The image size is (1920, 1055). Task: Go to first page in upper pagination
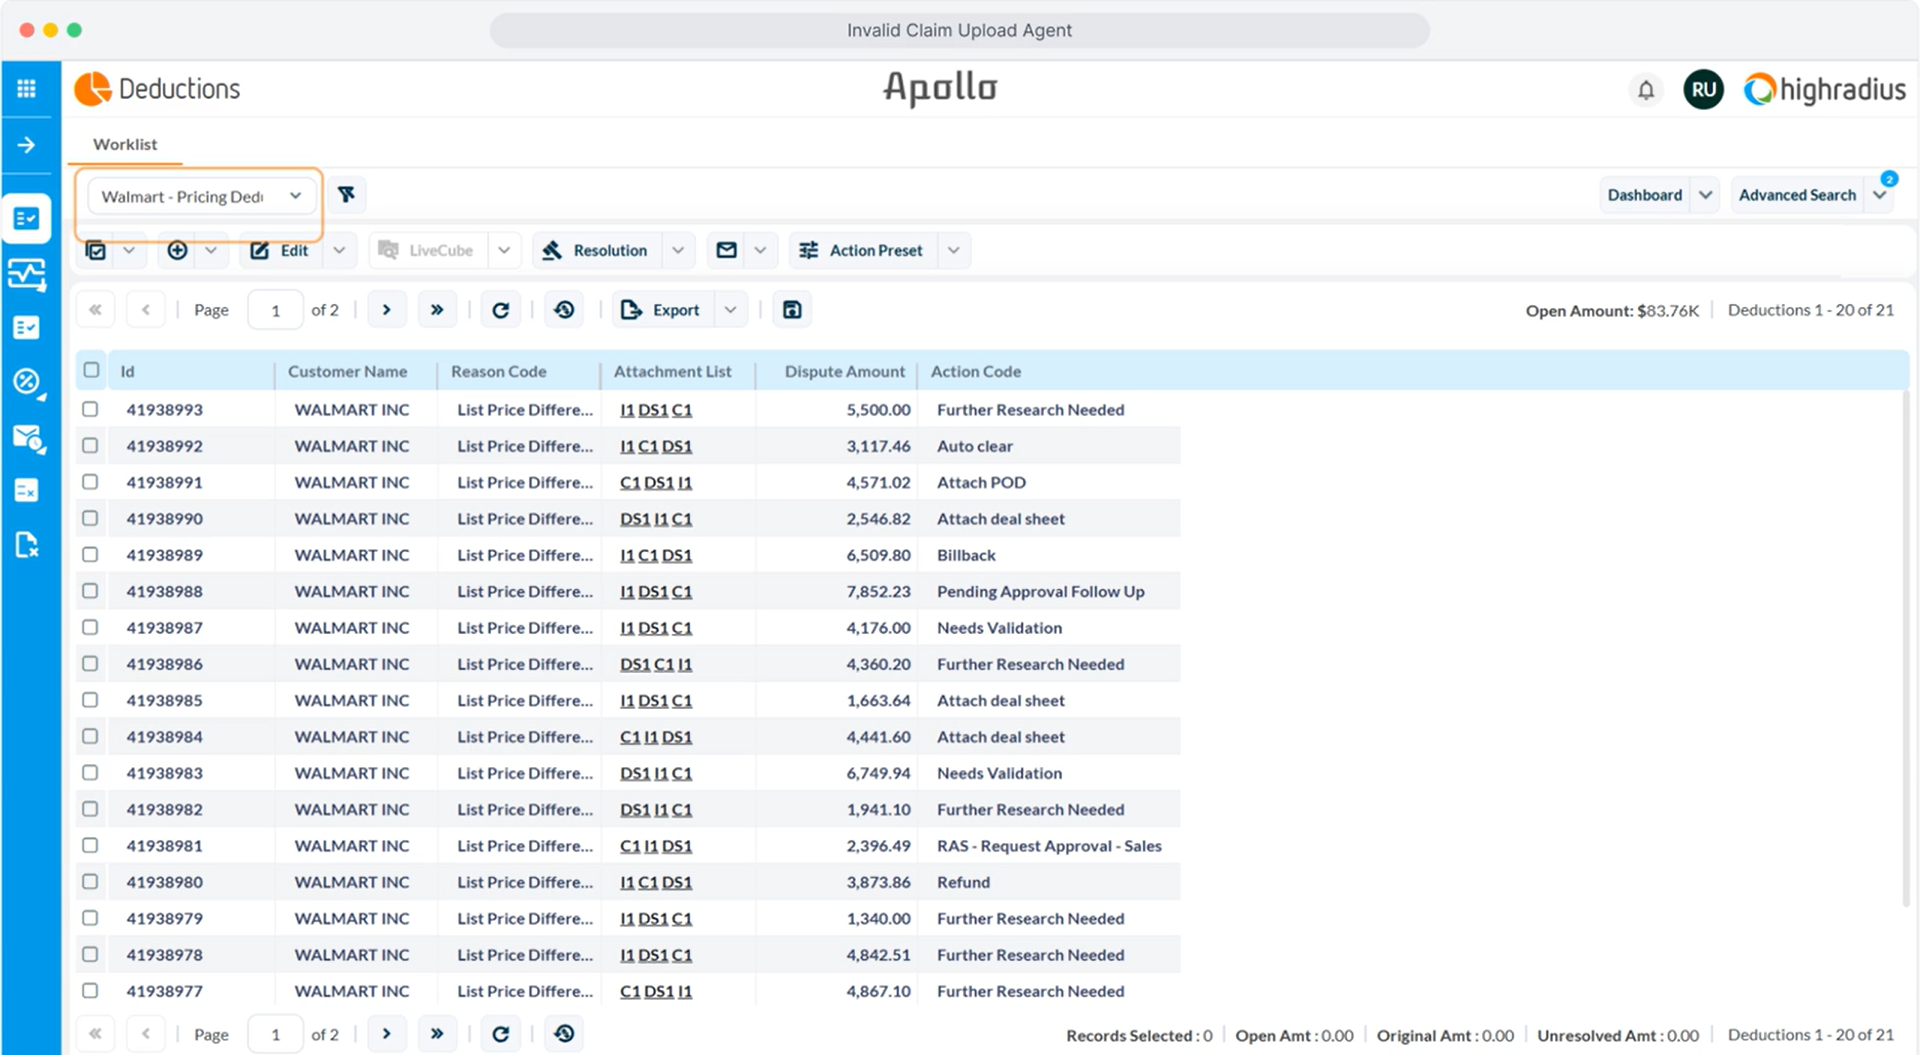tap(95, 310)
